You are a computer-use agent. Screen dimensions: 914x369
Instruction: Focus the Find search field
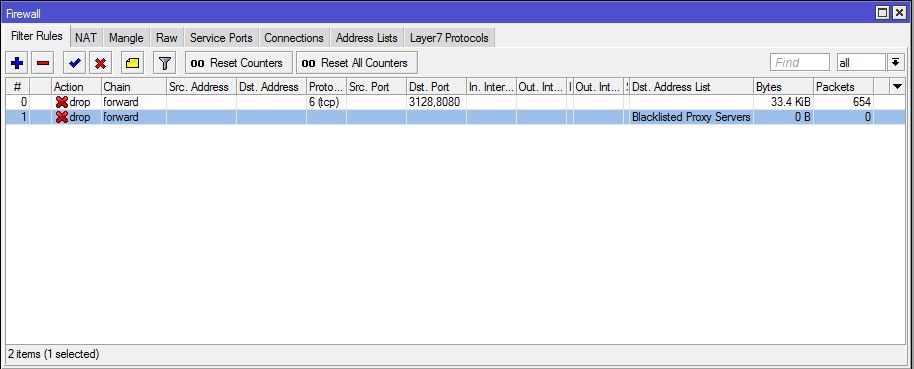tap(800, 62)
